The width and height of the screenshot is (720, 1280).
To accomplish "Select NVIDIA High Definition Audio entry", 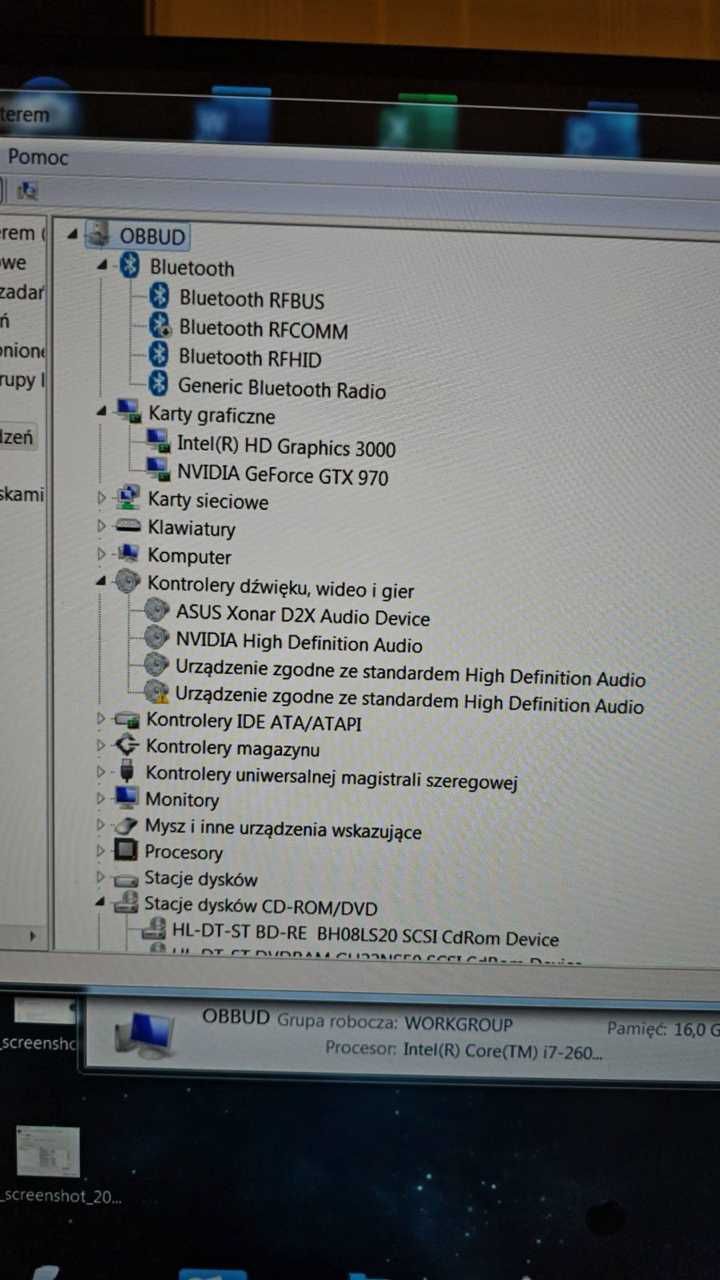I will coord(299,643).
